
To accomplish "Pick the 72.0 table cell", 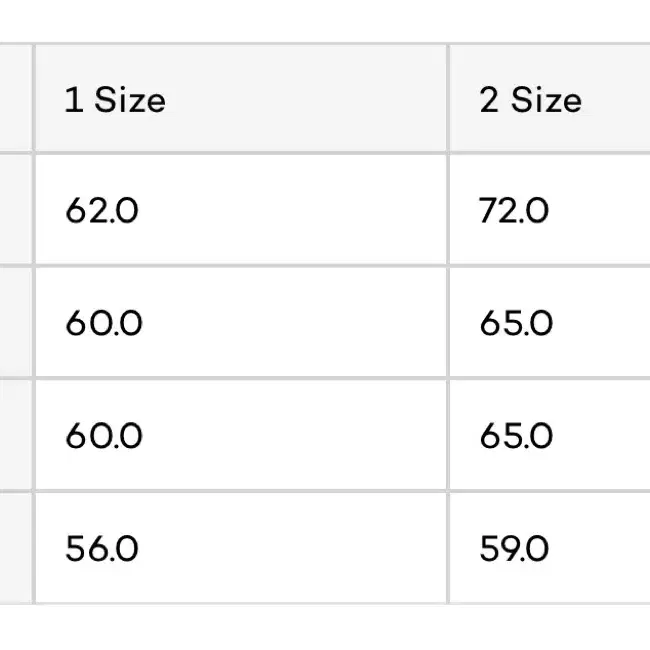I will click(550, 210).
